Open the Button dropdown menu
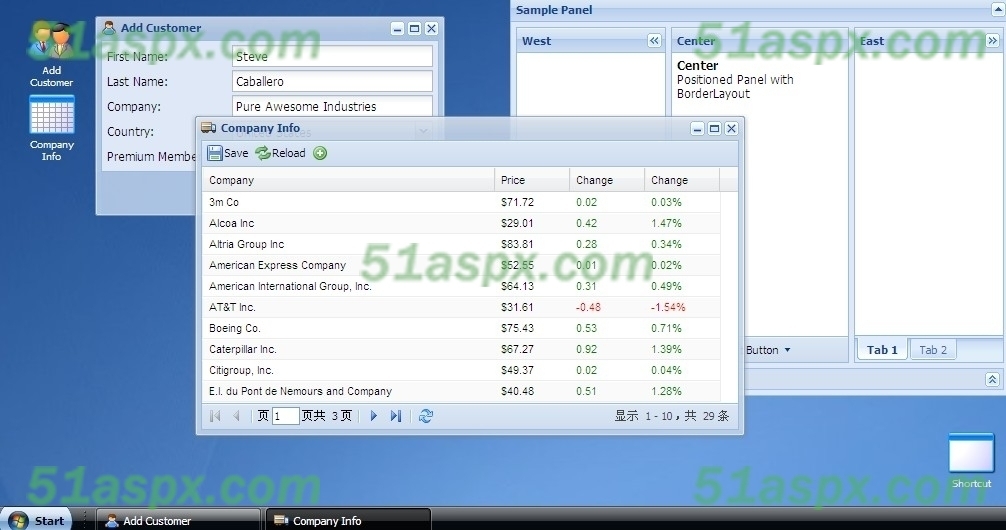Screen dimensions: 1006x530 (768, 350)
